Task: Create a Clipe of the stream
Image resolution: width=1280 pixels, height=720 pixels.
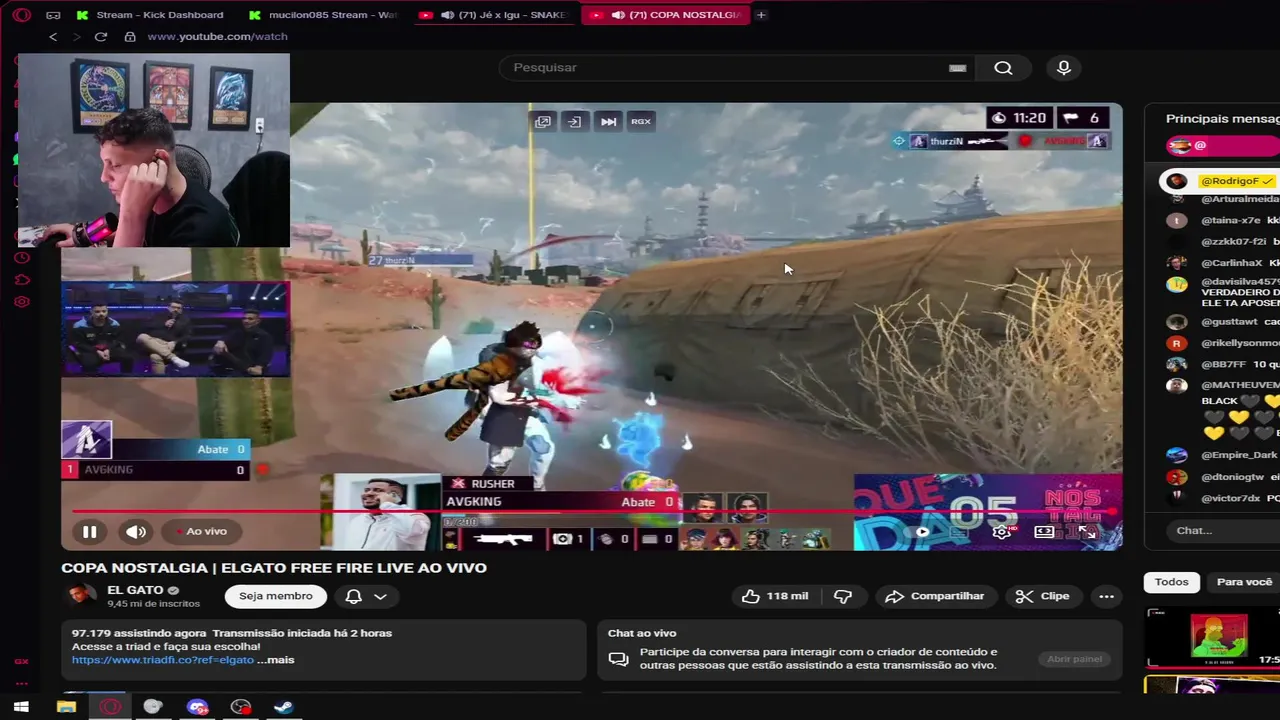Action: click(x=1043, y=596)
